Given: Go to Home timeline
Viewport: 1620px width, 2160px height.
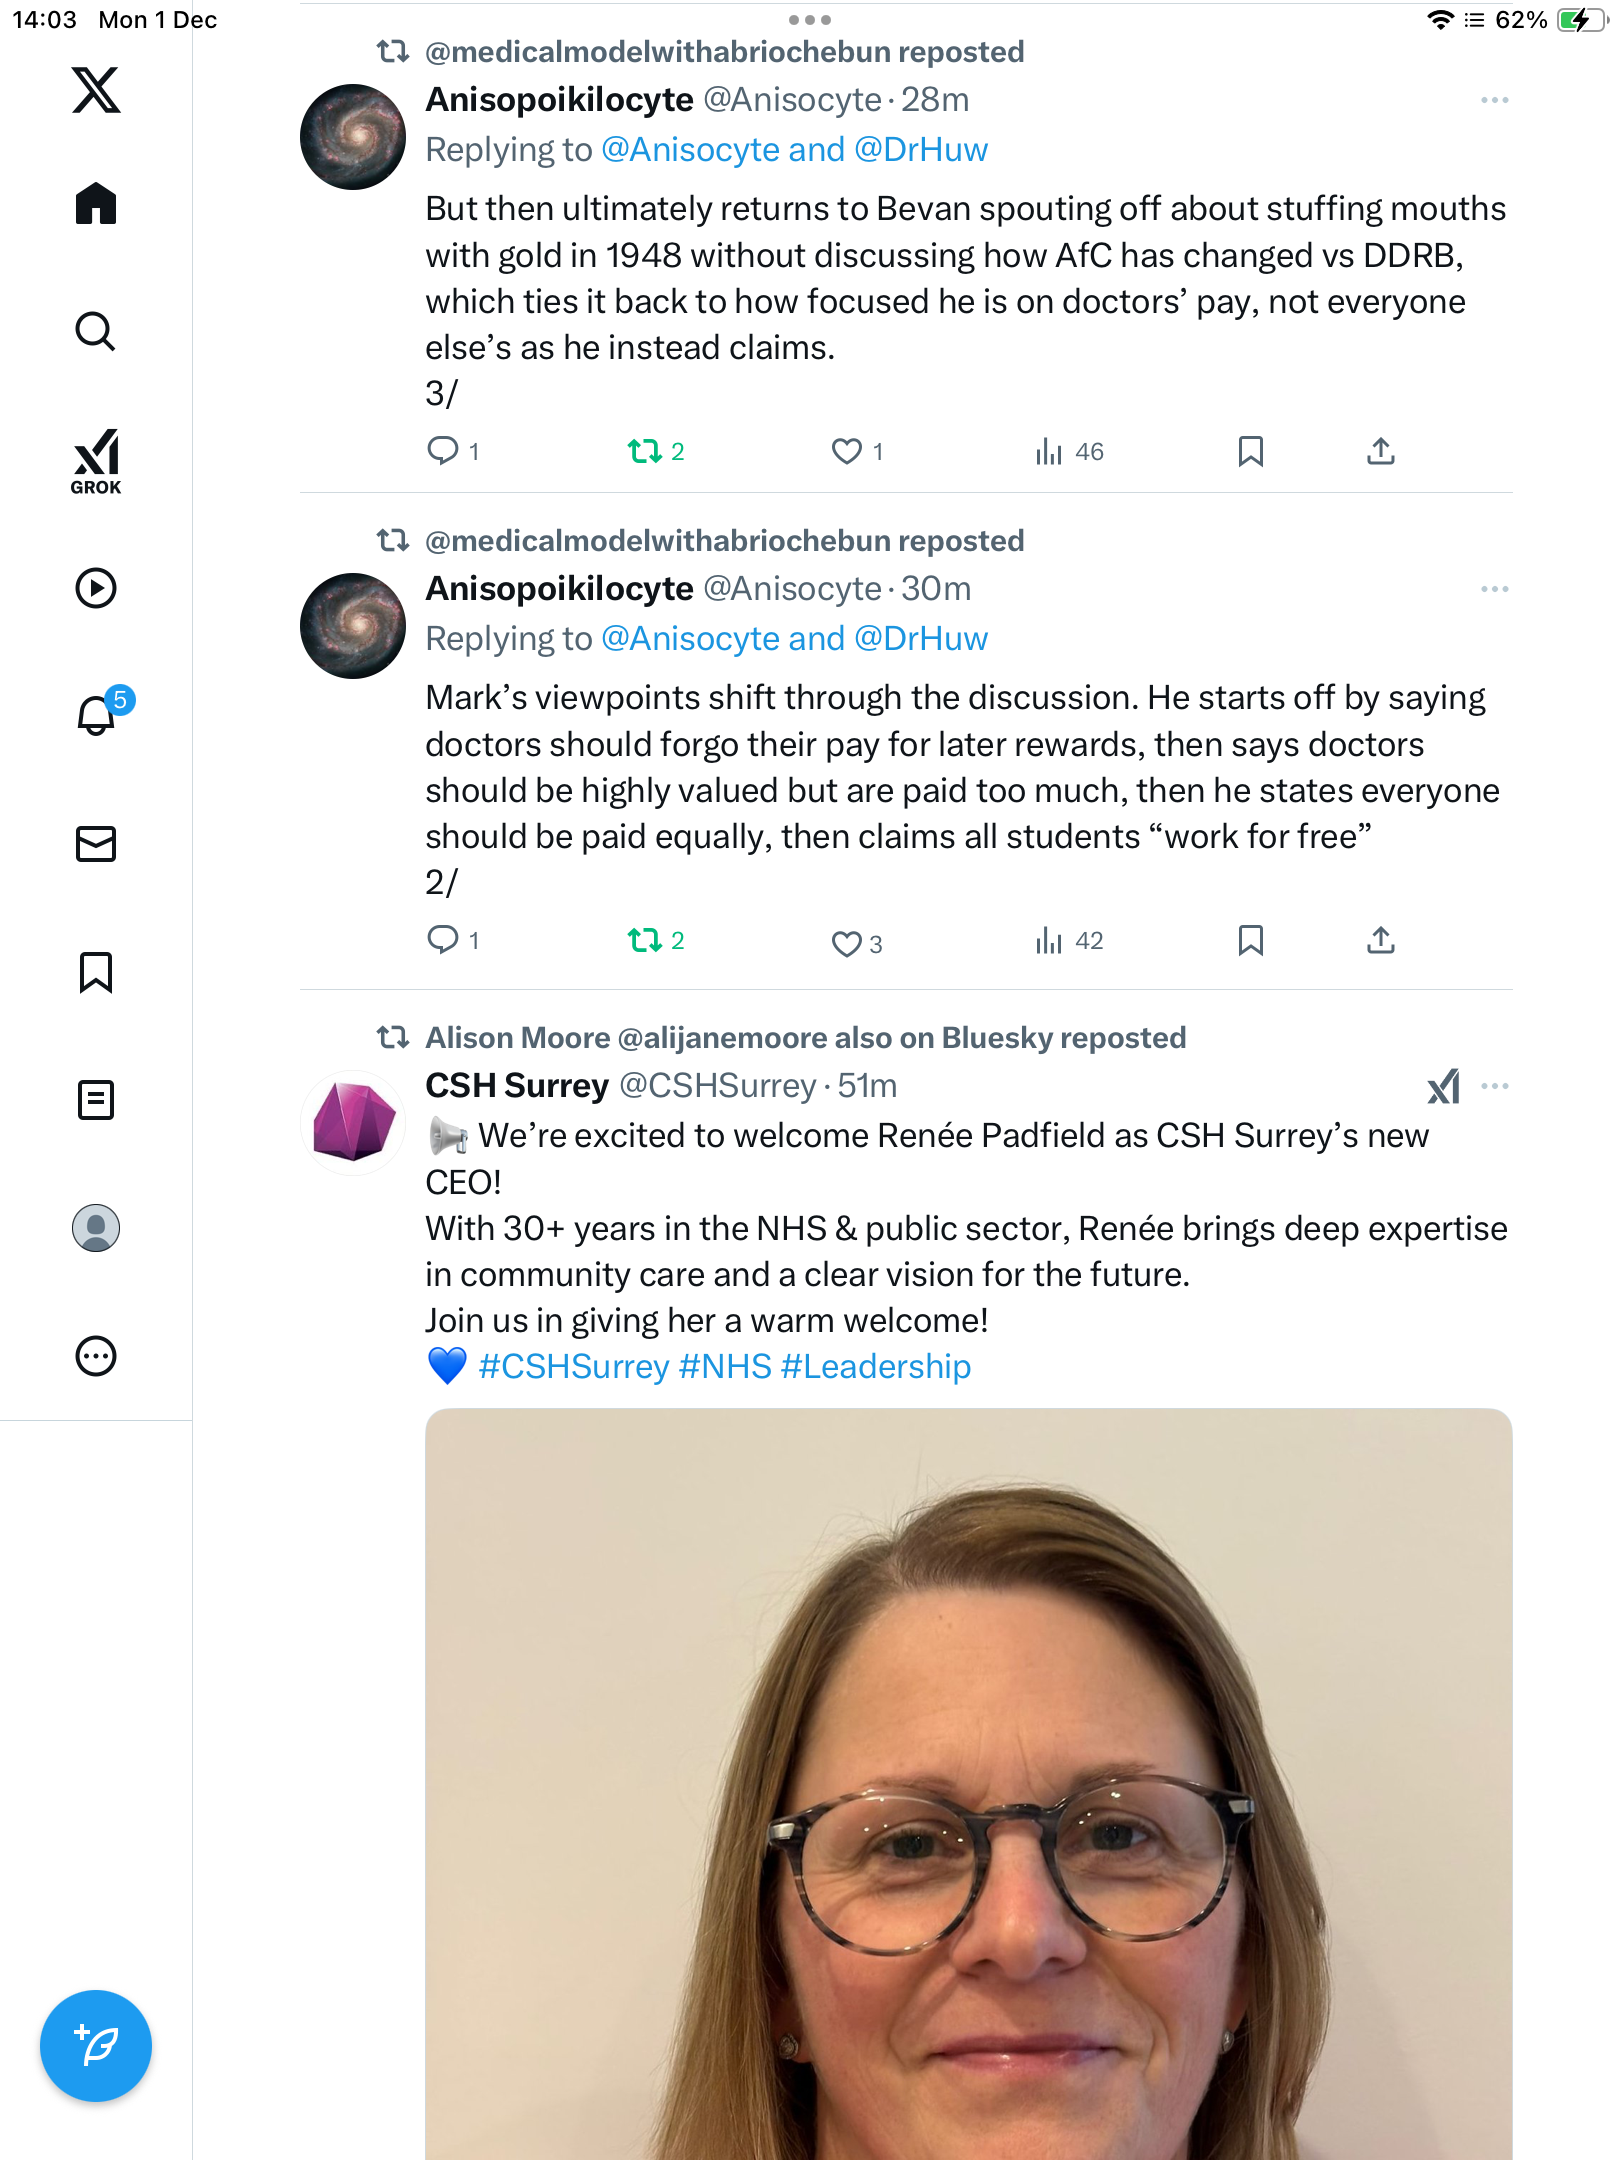Looking at the screenshot, I should [96, 204].
